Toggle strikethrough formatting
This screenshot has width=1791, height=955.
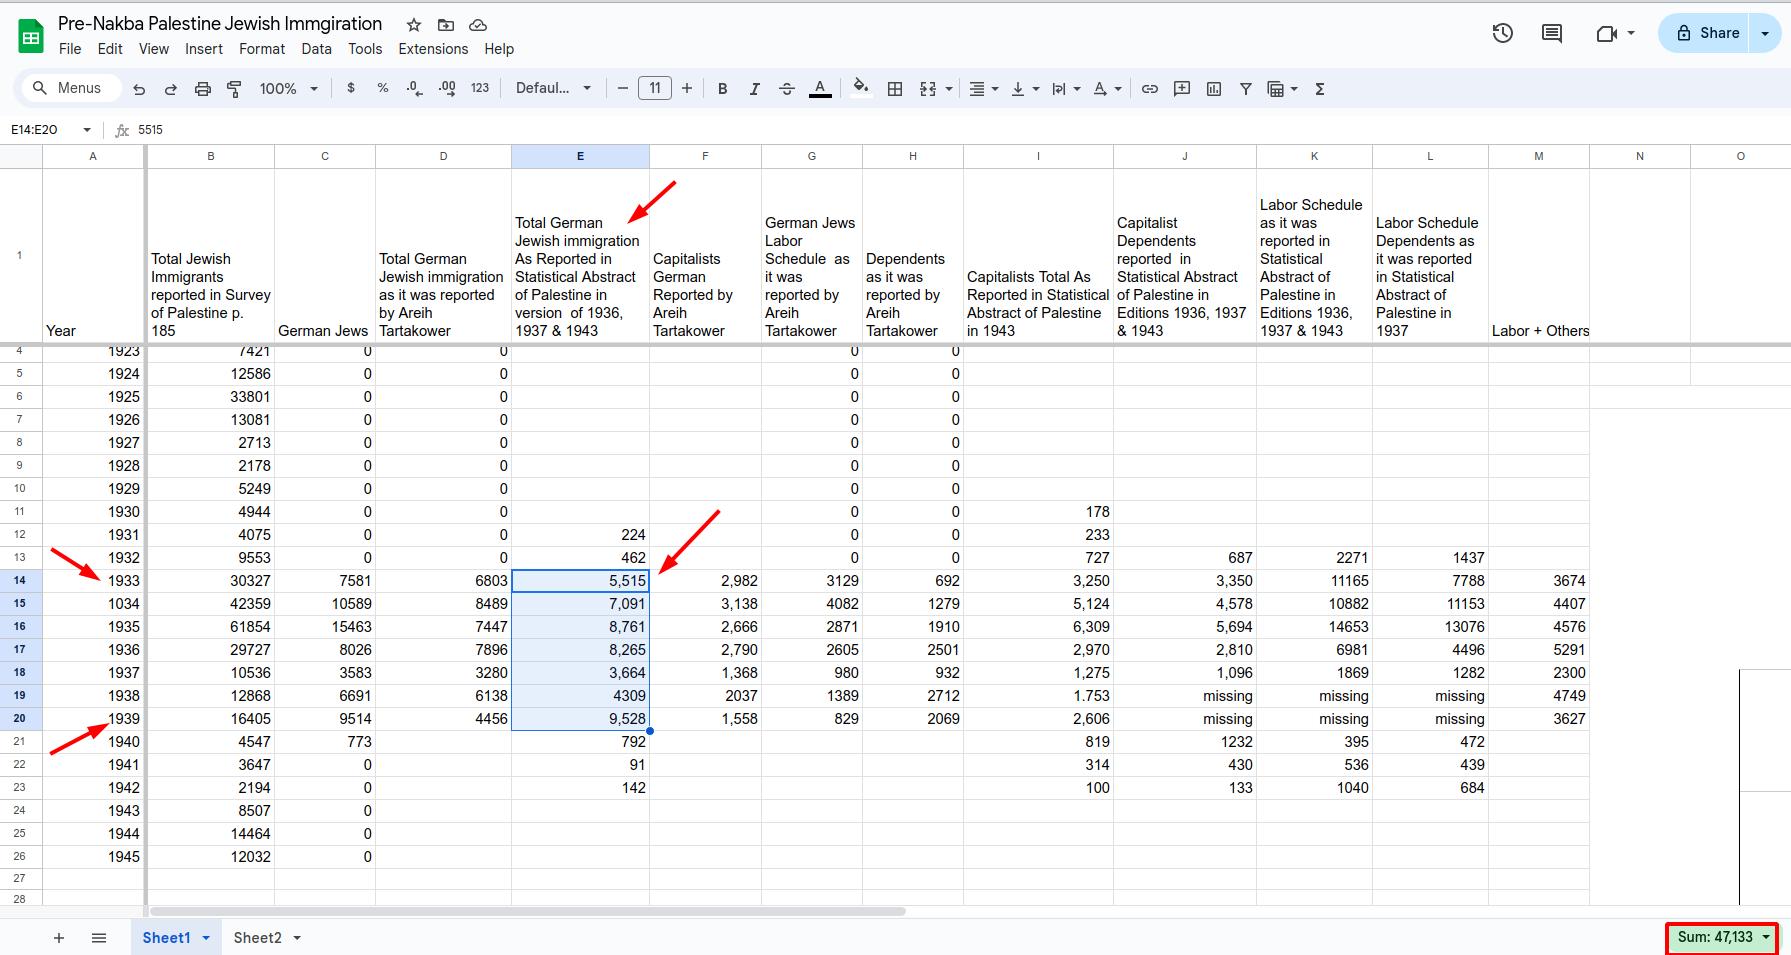[x=787, y=89]
